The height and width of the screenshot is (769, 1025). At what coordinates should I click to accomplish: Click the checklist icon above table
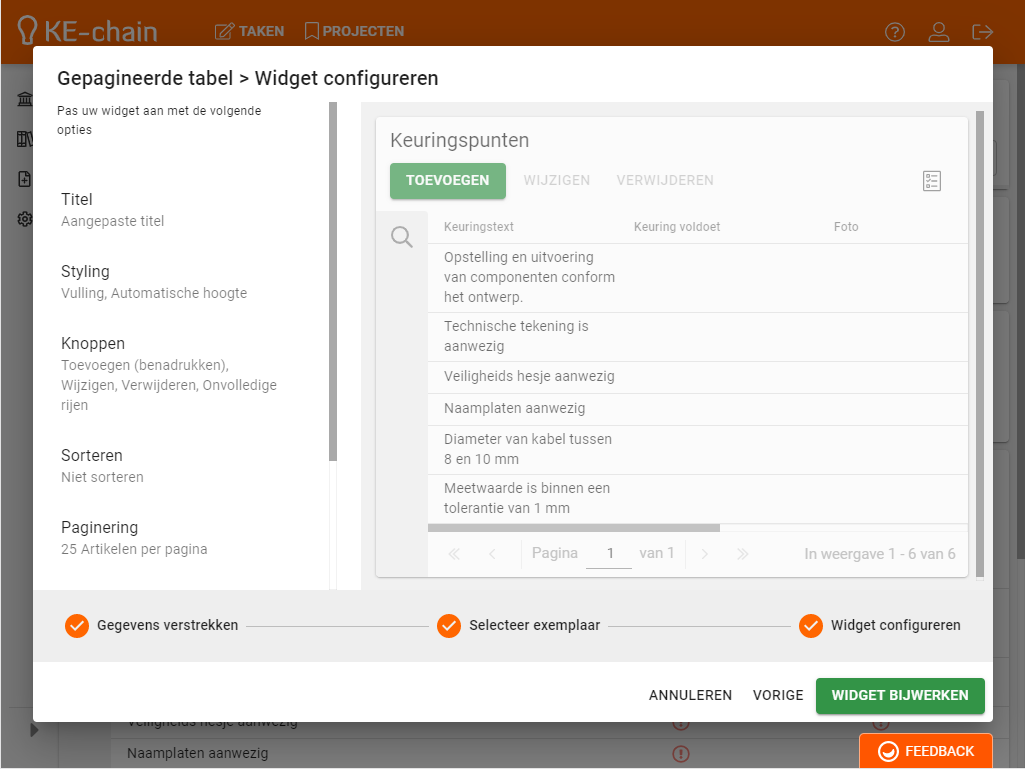[x=932, y=181]
